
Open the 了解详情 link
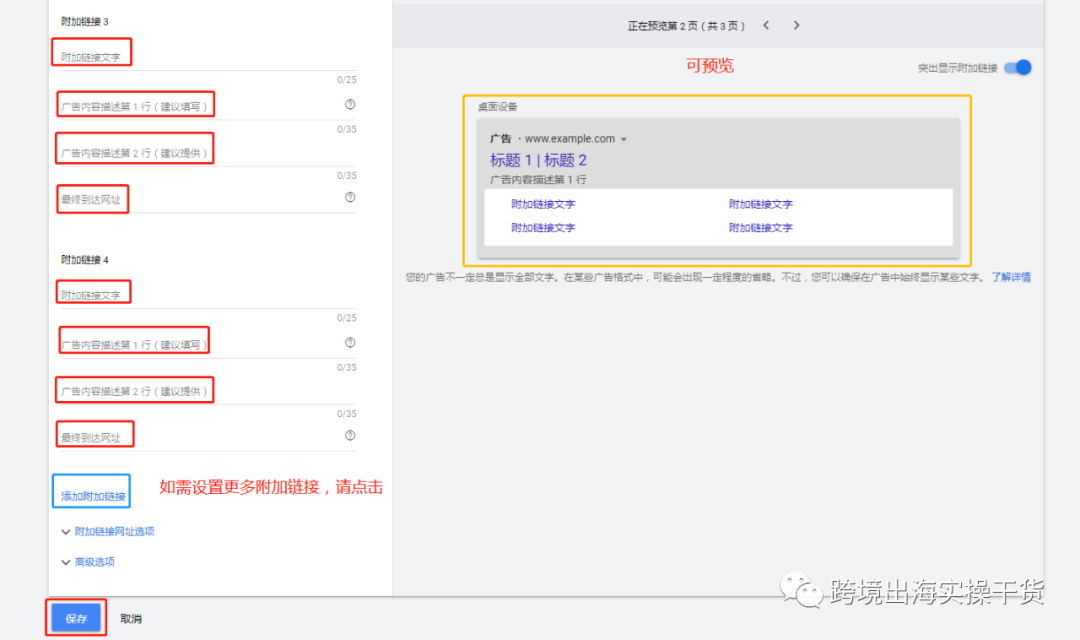[x=1013, y=277]
